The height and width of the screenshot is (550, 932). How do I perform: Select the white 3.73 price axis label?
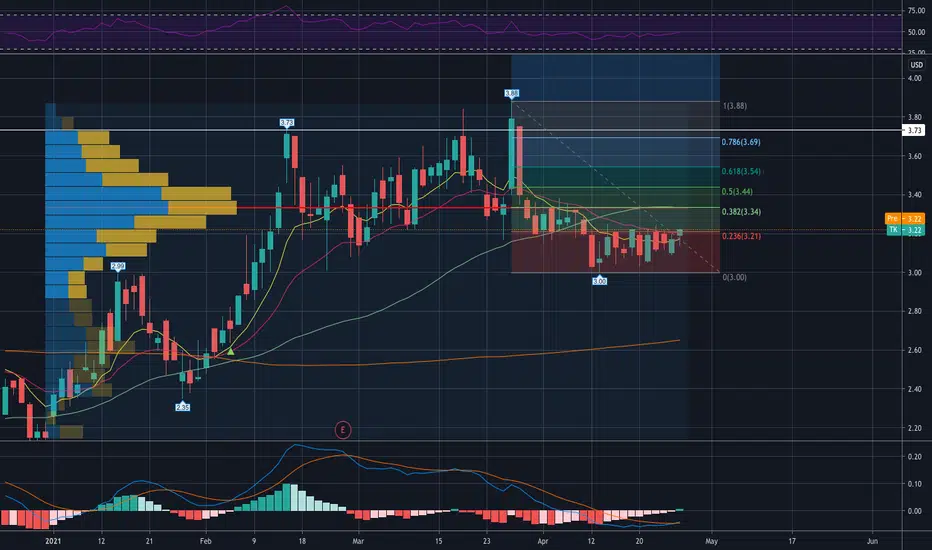914,130
